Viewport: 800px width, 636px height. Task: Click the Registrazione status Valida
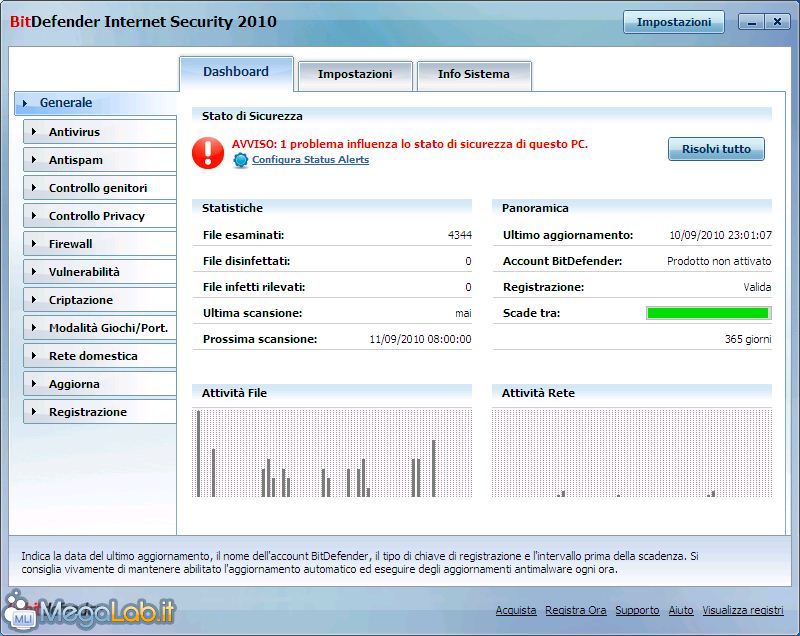point(757,287)
